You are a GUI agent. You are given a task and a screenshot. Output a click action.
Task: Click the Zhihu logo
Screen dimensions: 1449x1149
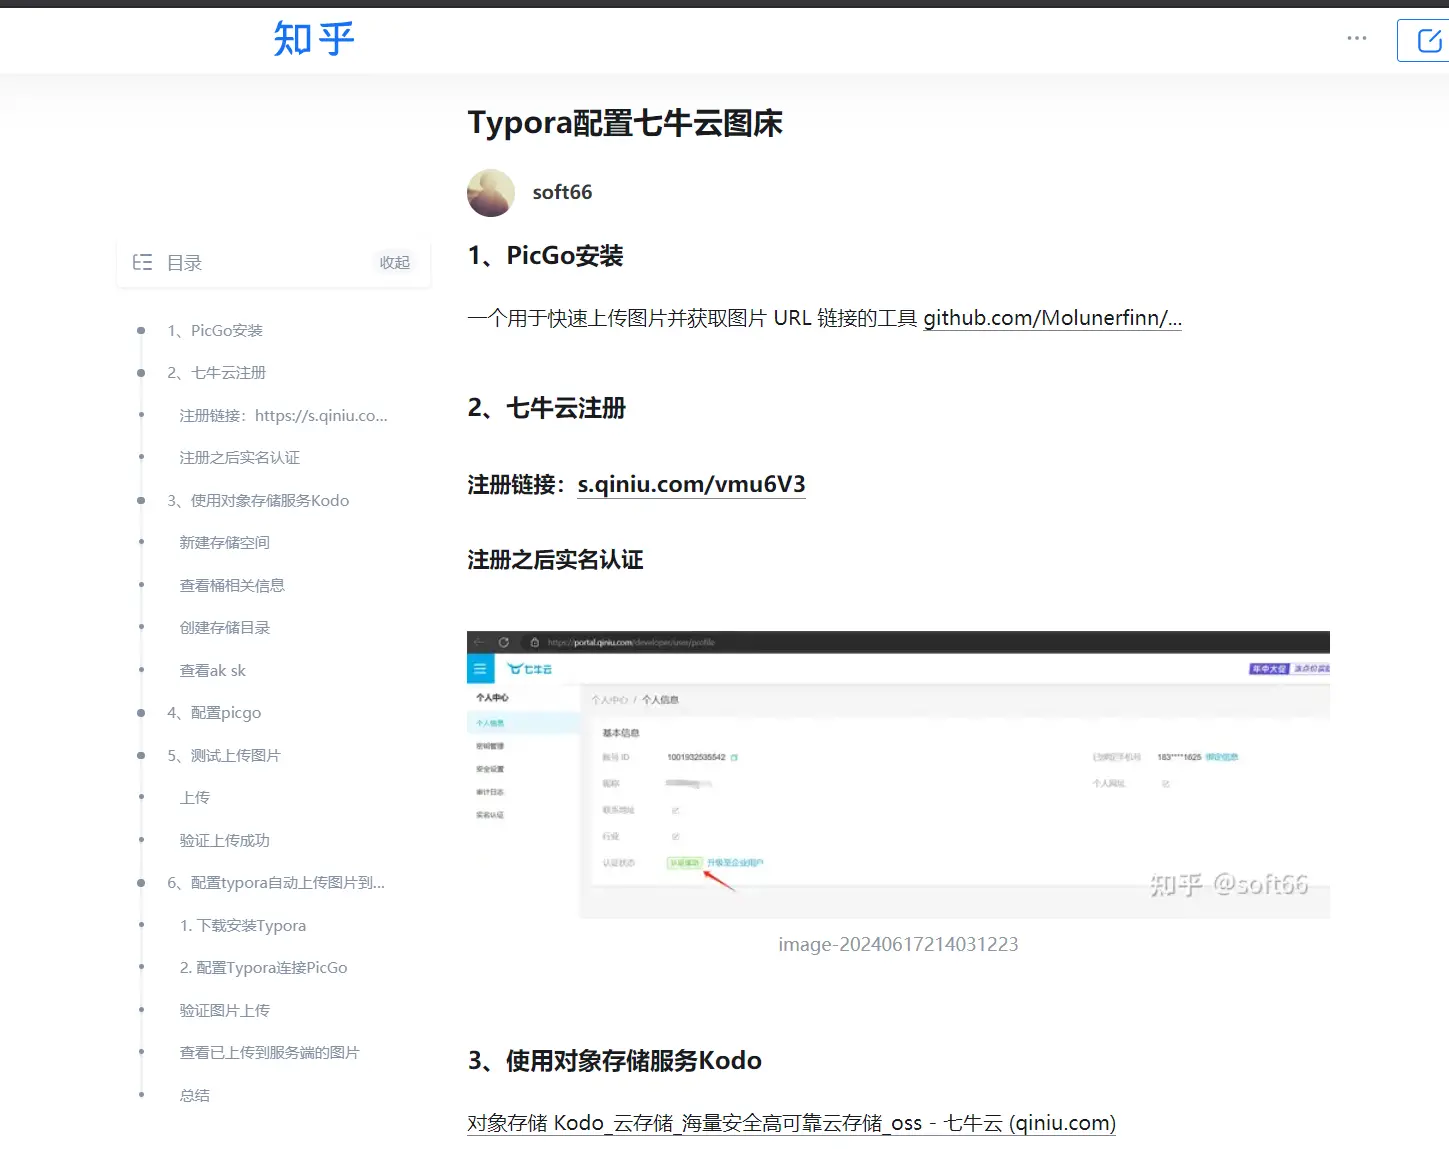pyautogui.click(x=314, y=39)
